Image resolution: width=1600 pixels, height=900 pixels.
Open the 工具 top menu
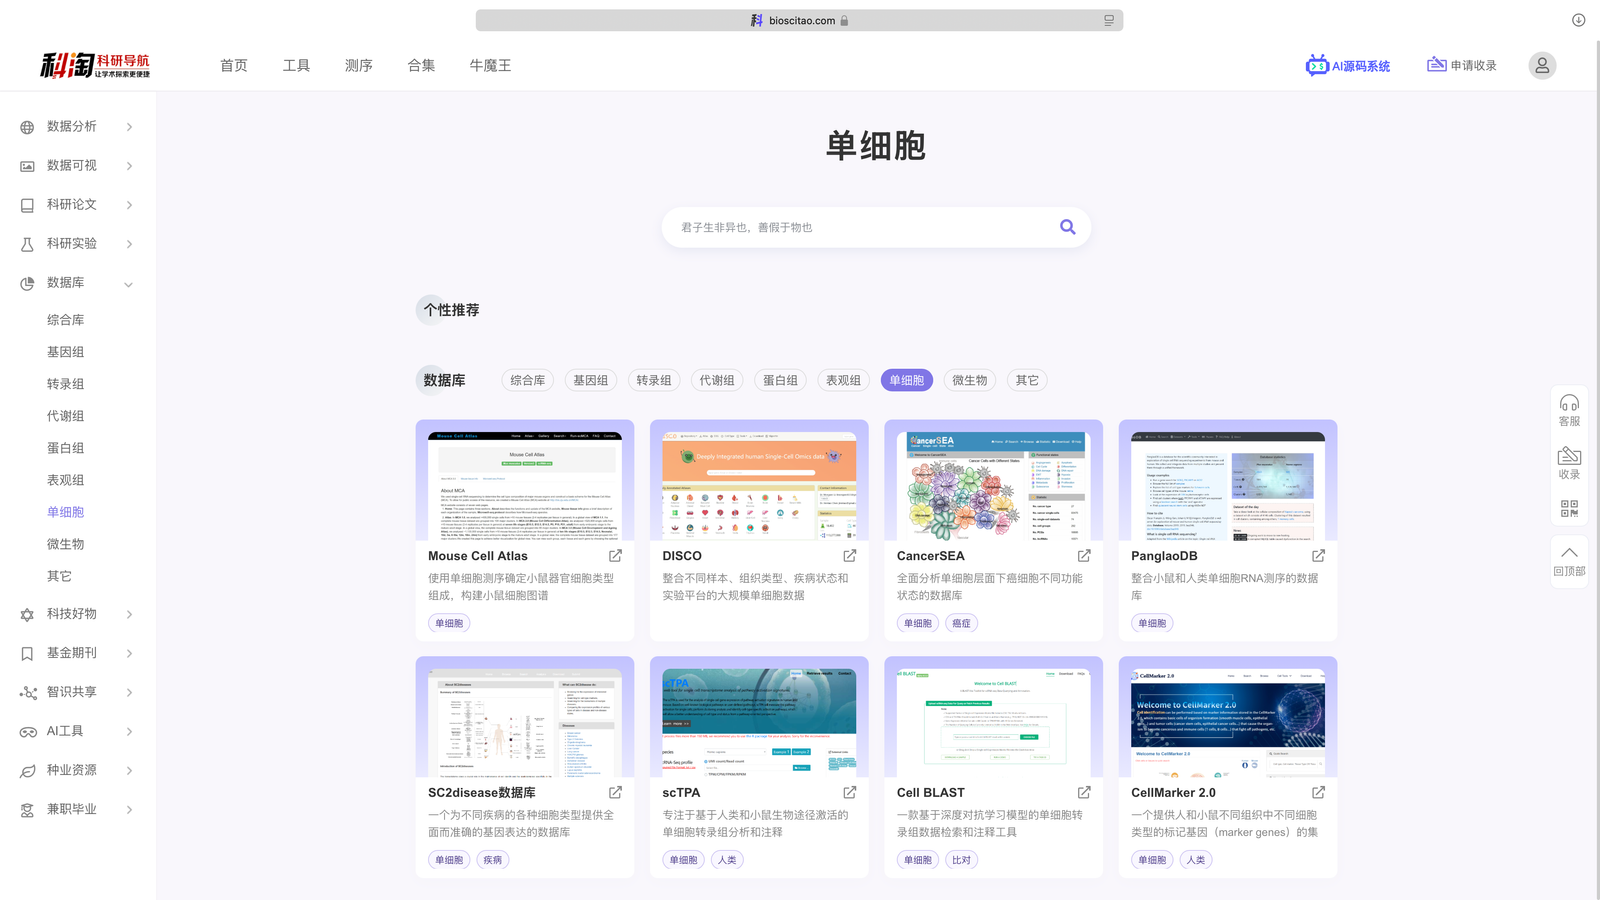[296, 66]
